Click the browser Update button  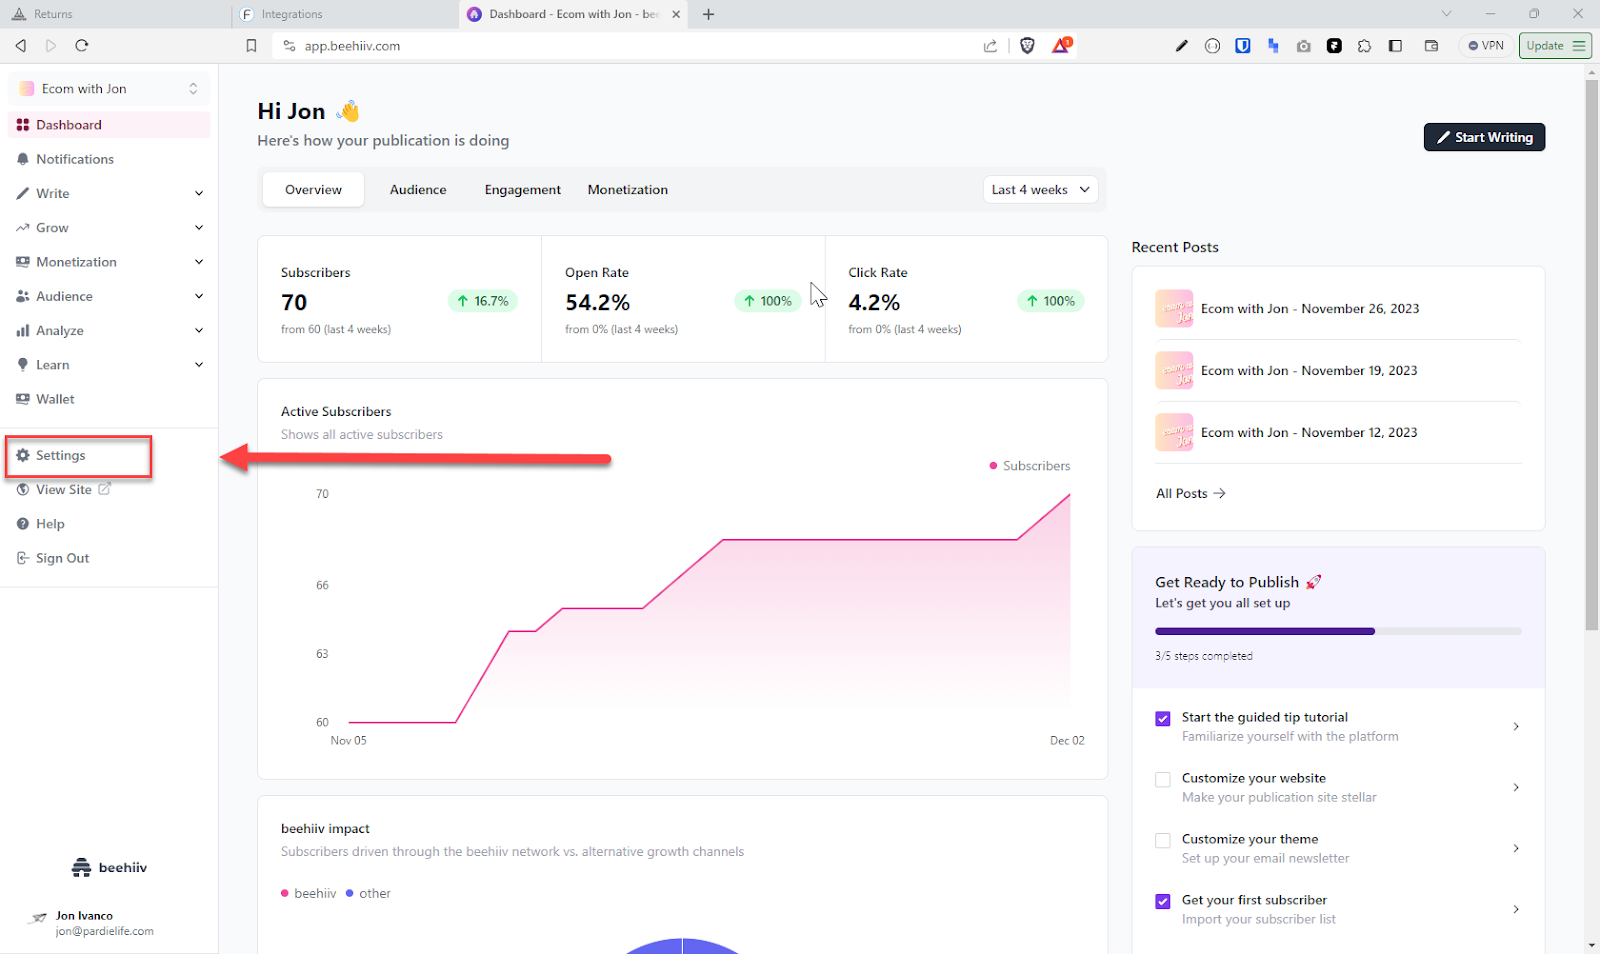click(1555, 46)
